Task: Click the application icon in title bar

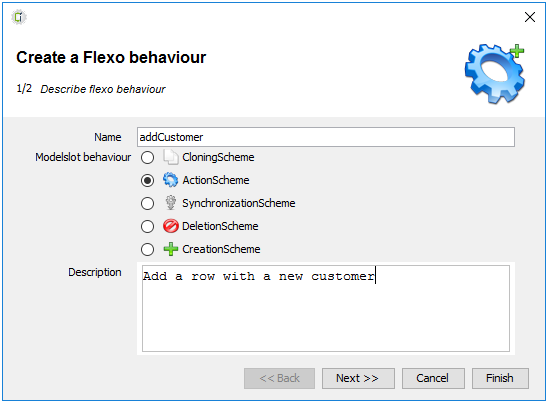Action: 19,17
